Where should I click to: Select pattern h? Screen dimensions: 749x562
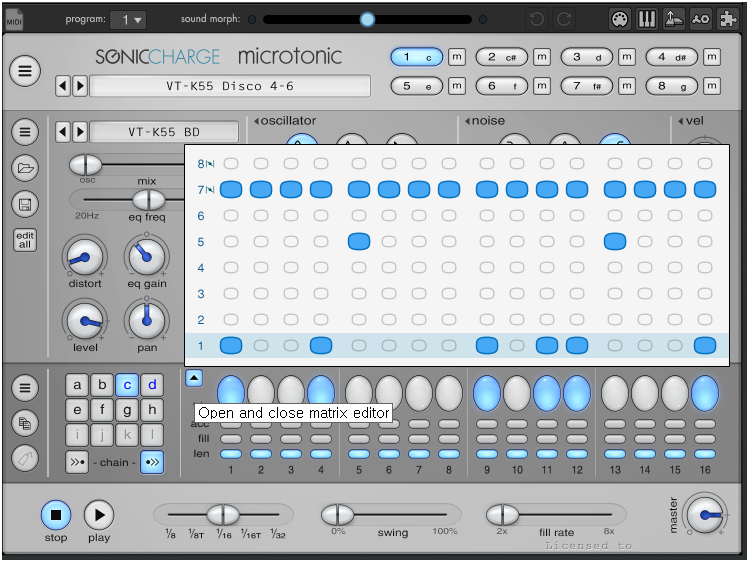[152, 410]
